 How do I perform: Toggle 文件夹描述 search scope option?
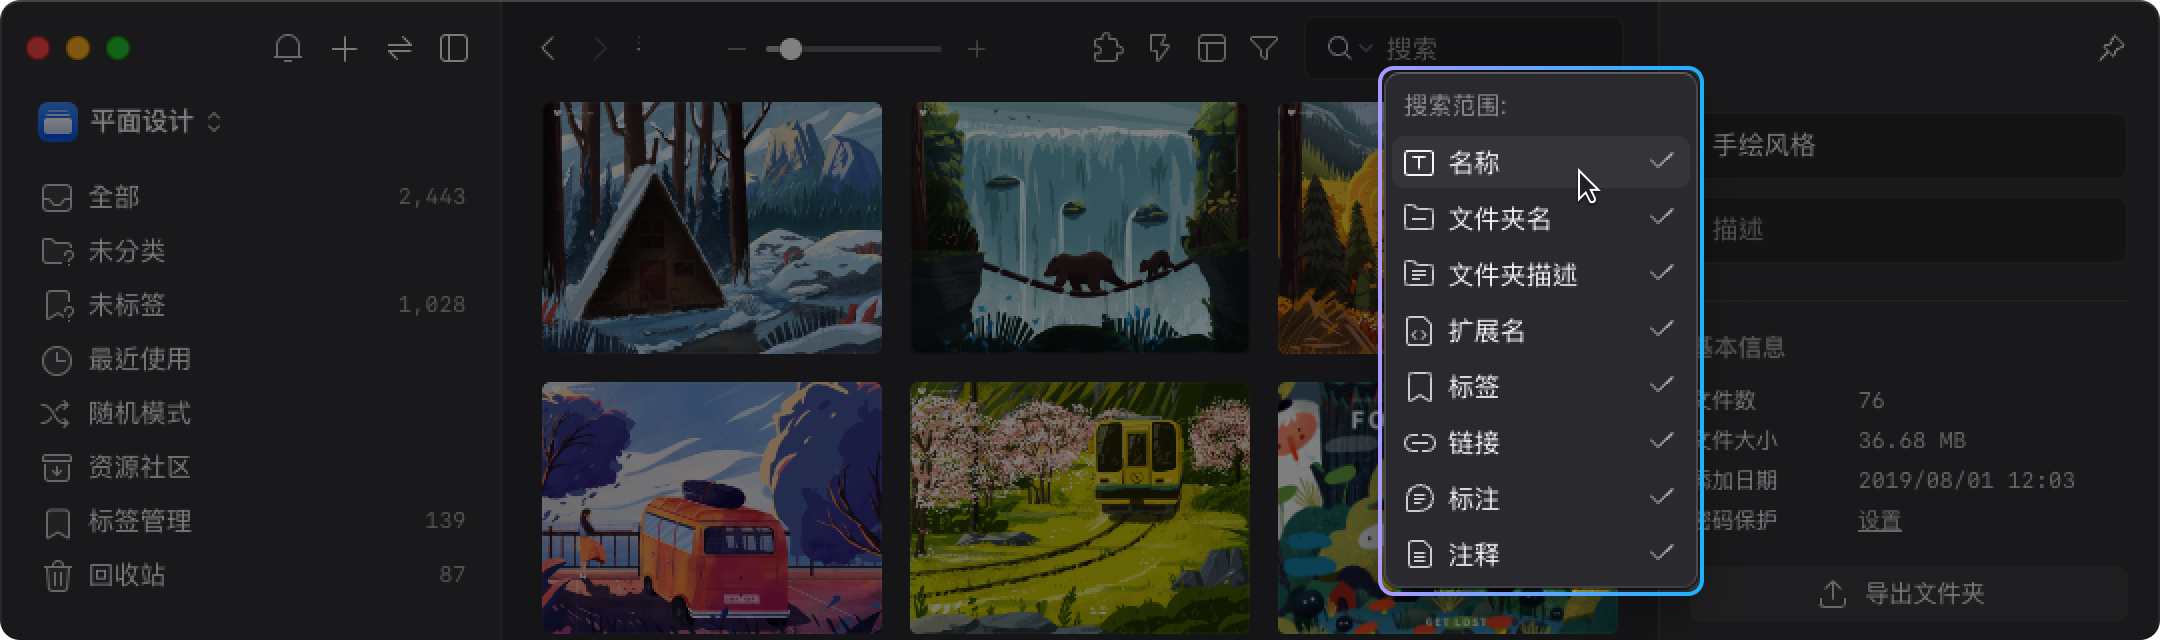pyautogui.click(x=1540, y=274)
